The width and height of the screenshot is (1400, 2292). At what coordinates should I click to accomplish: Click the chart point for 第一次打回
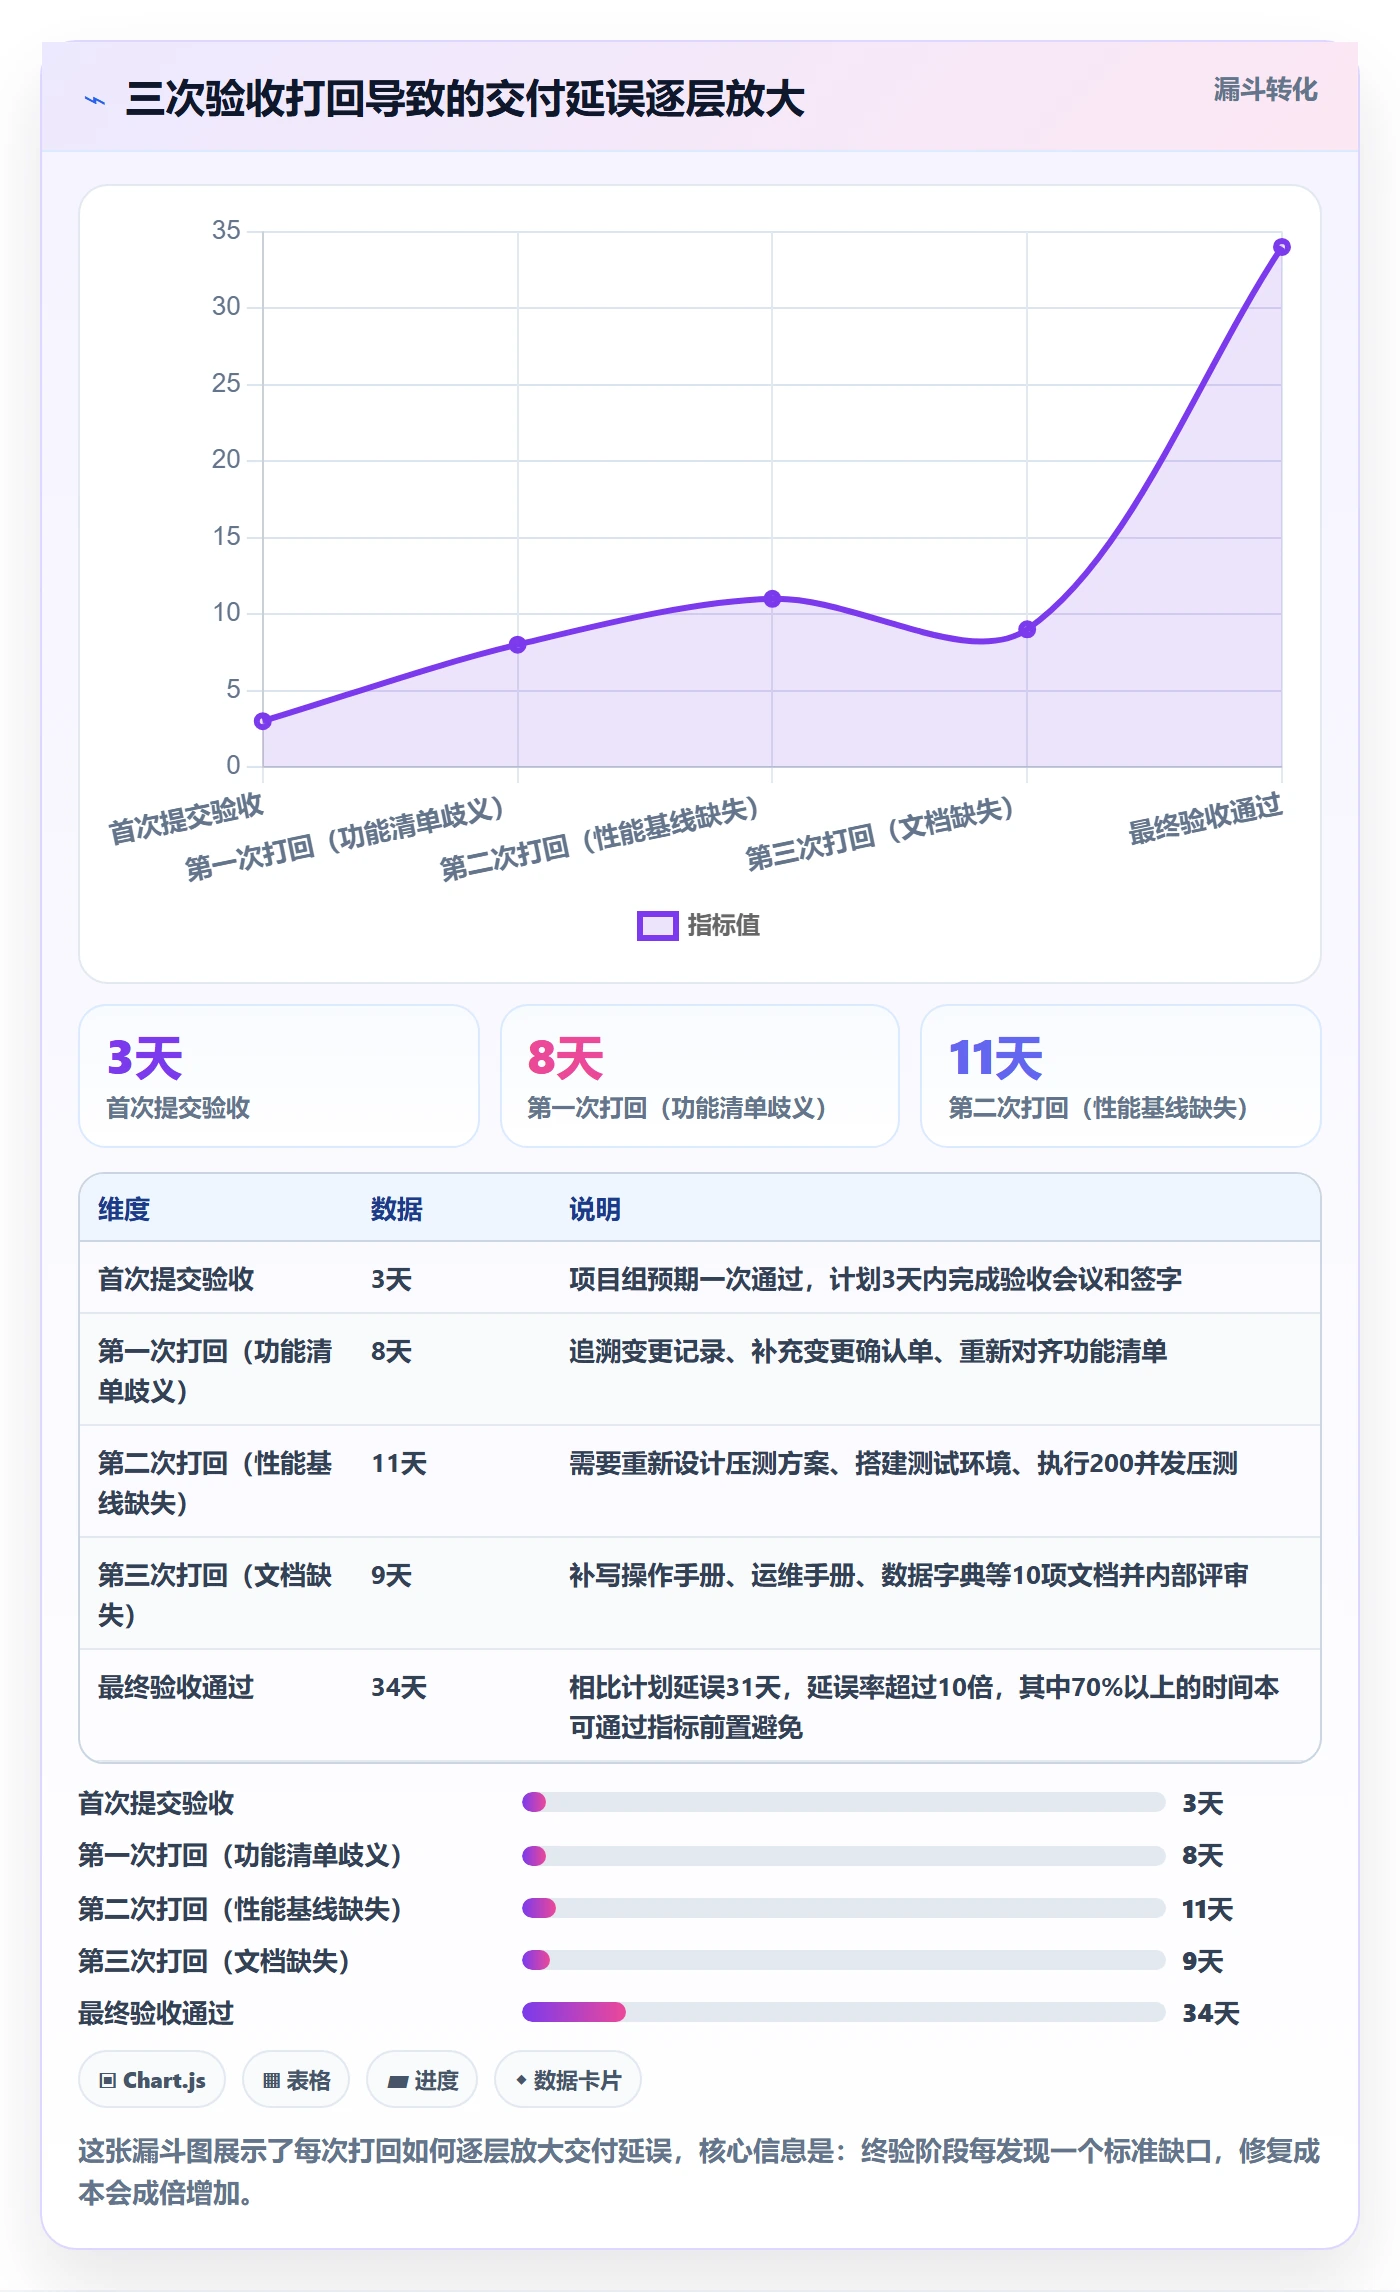coord(517,645)
